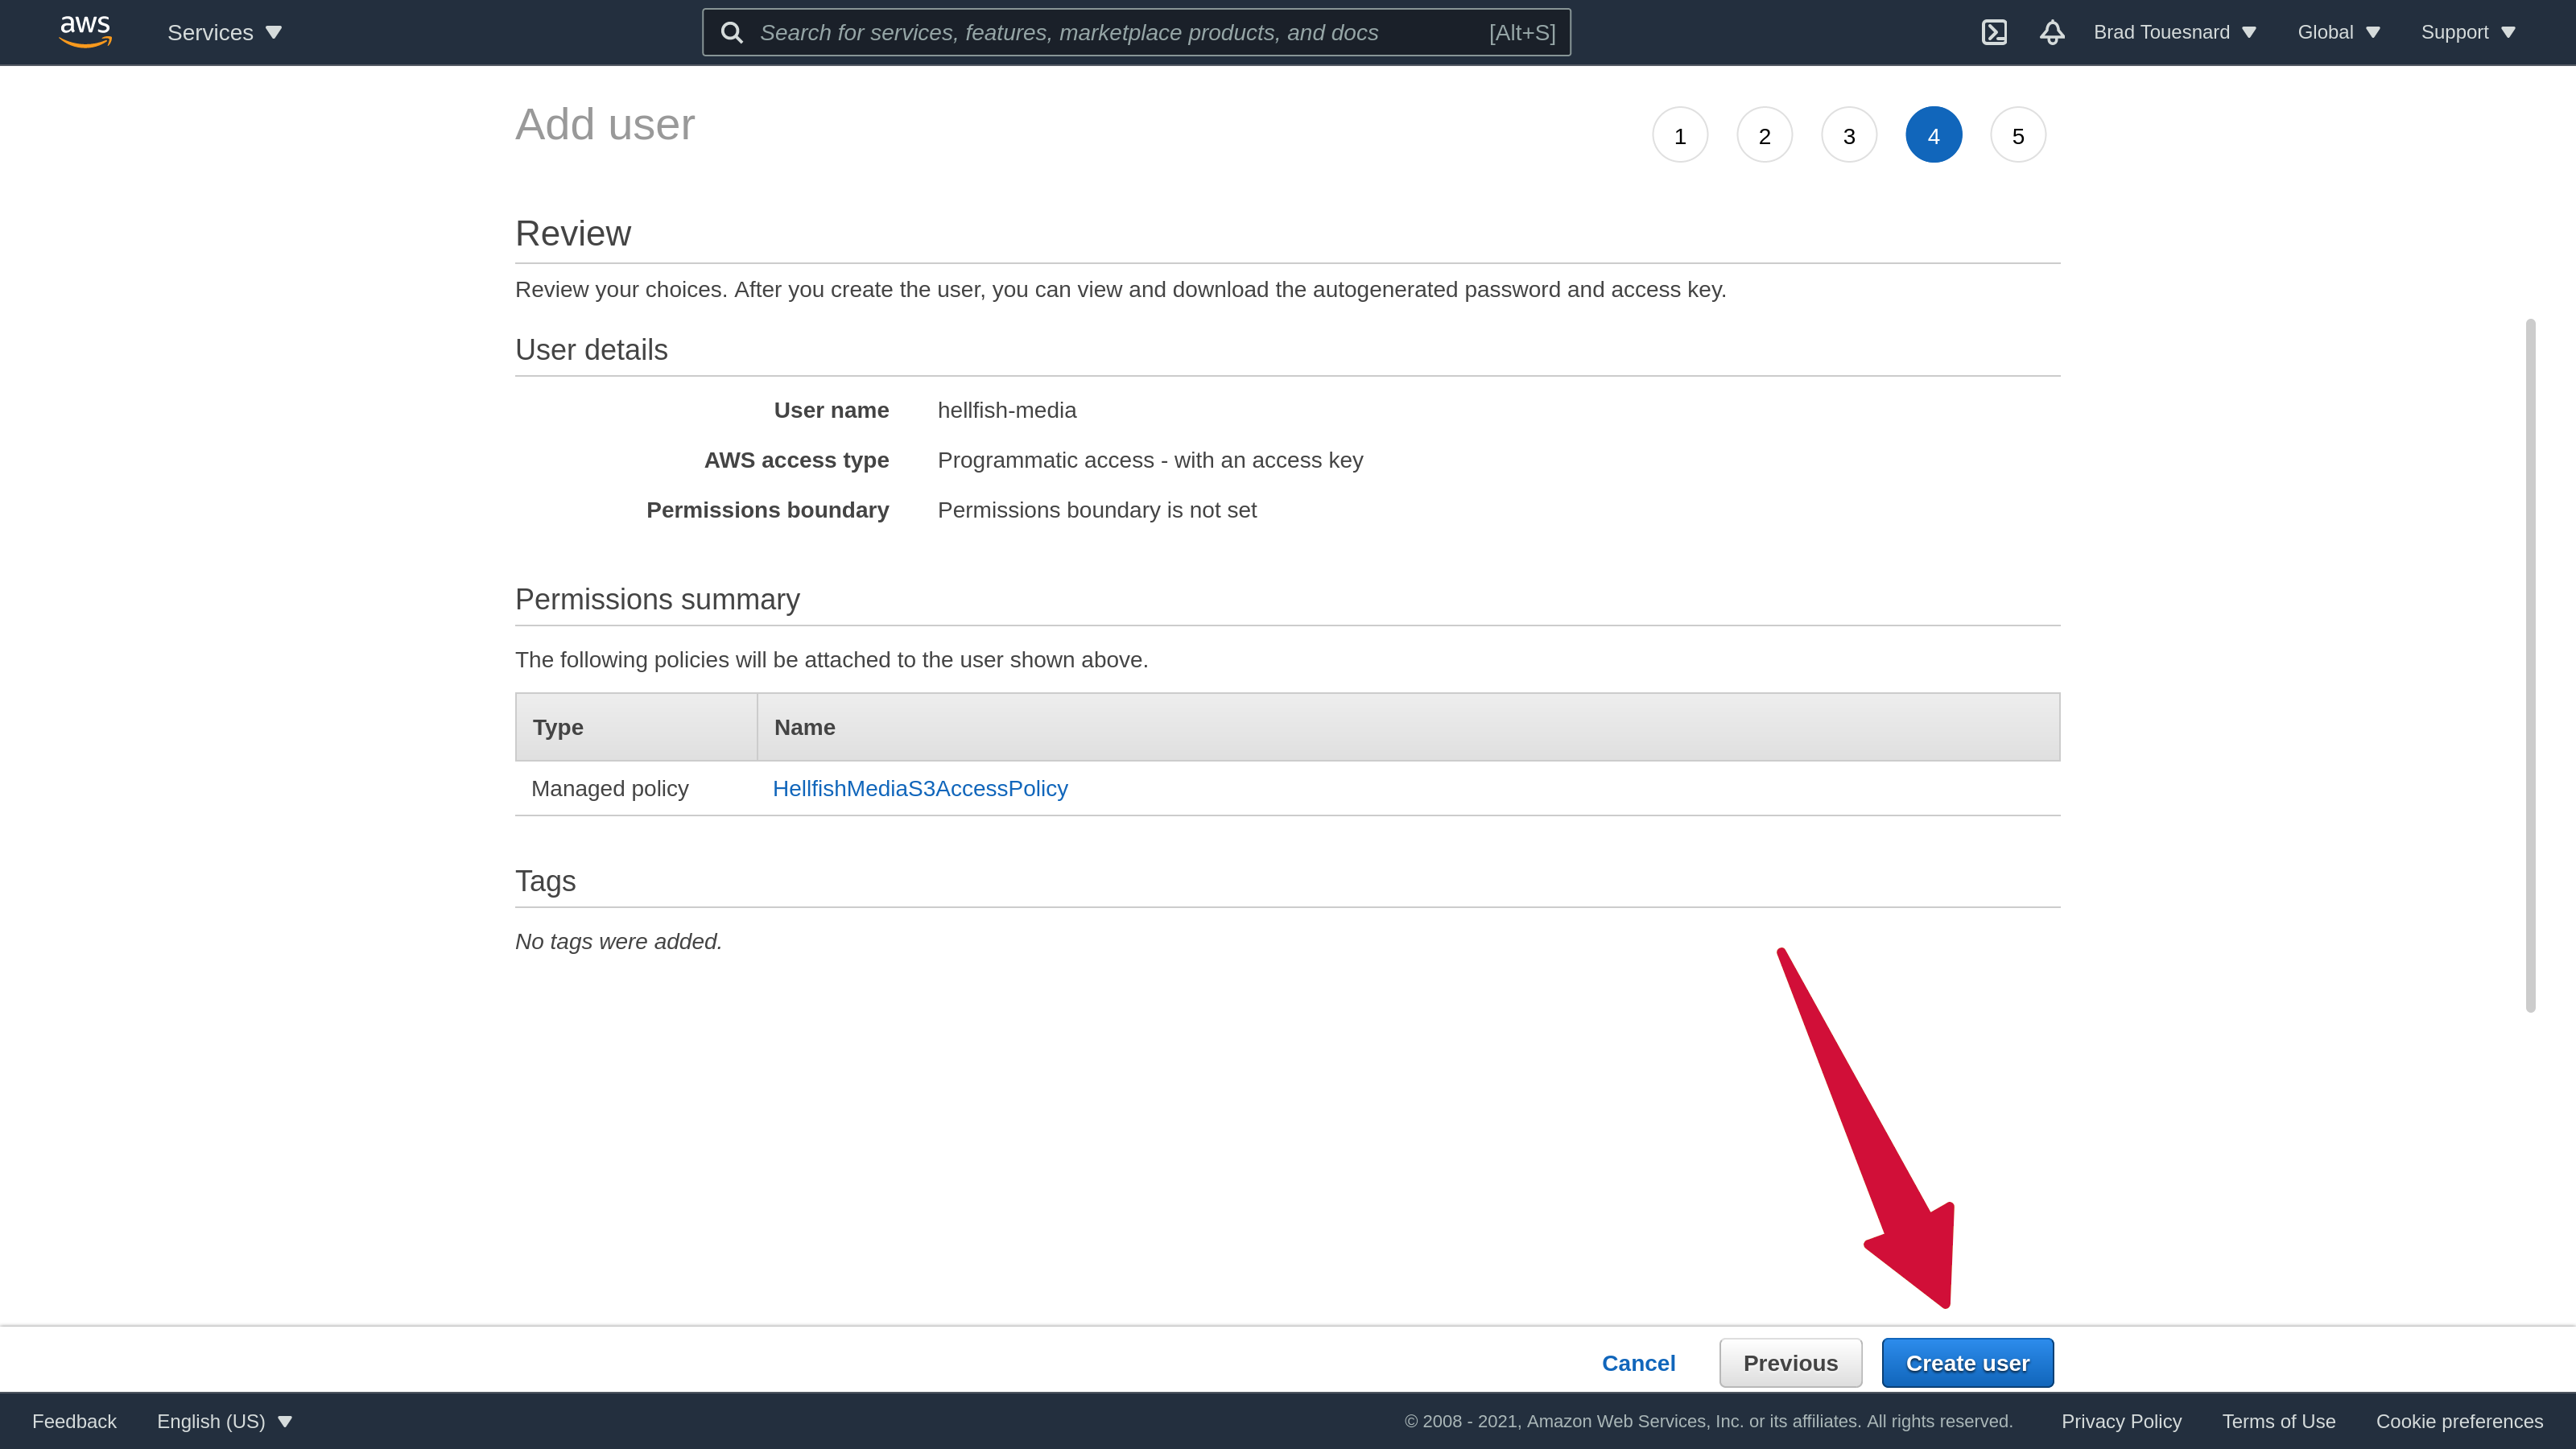Click the search bar magnifier icon

(731, 32)
